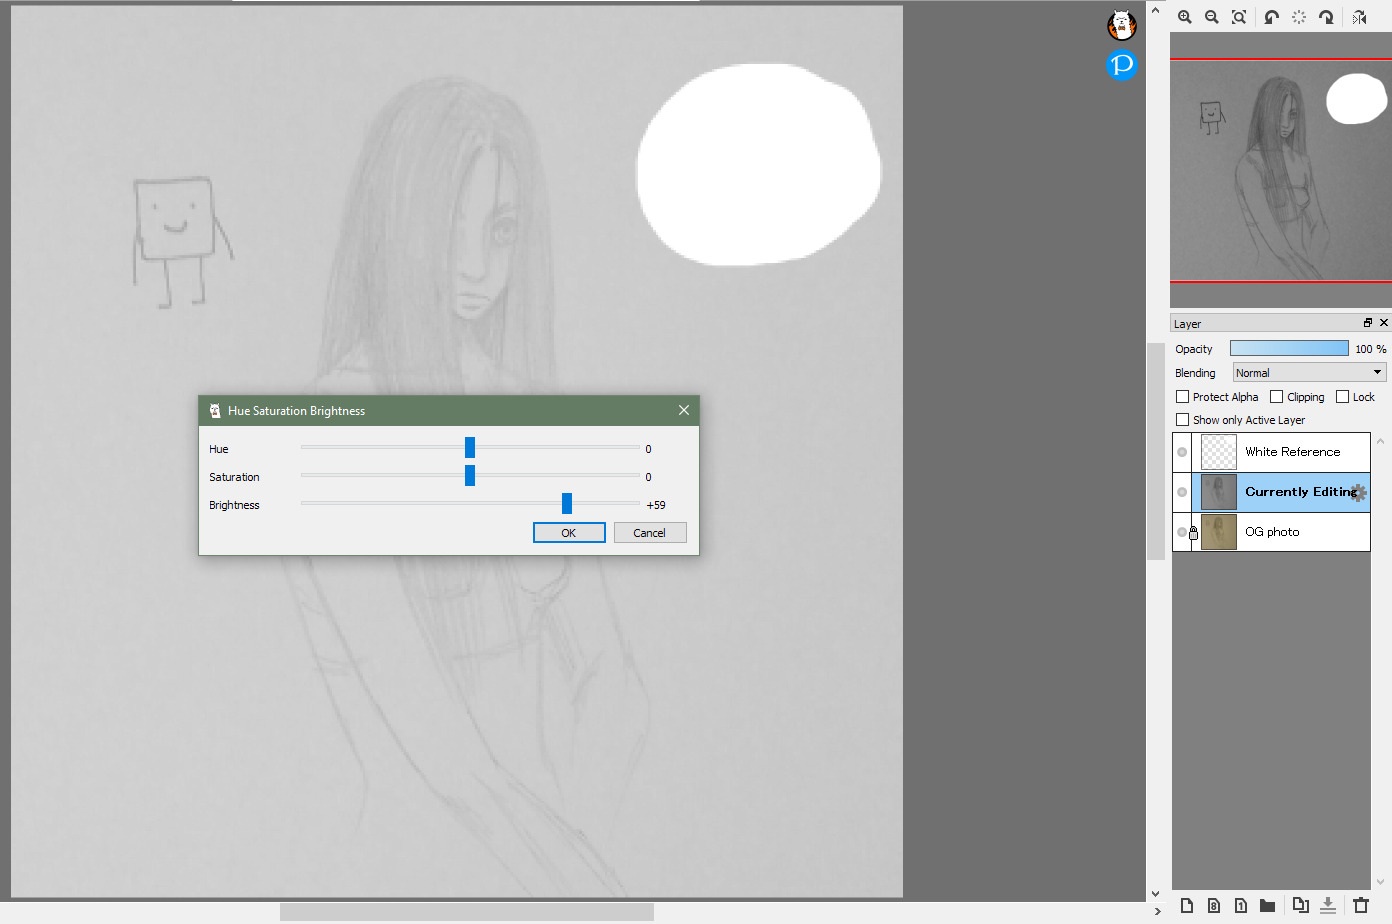Image resolution: width=1392 pixels, height=924 pixels.
Task: Flip the canvas view horizontally
Action: click(1359, 17)
